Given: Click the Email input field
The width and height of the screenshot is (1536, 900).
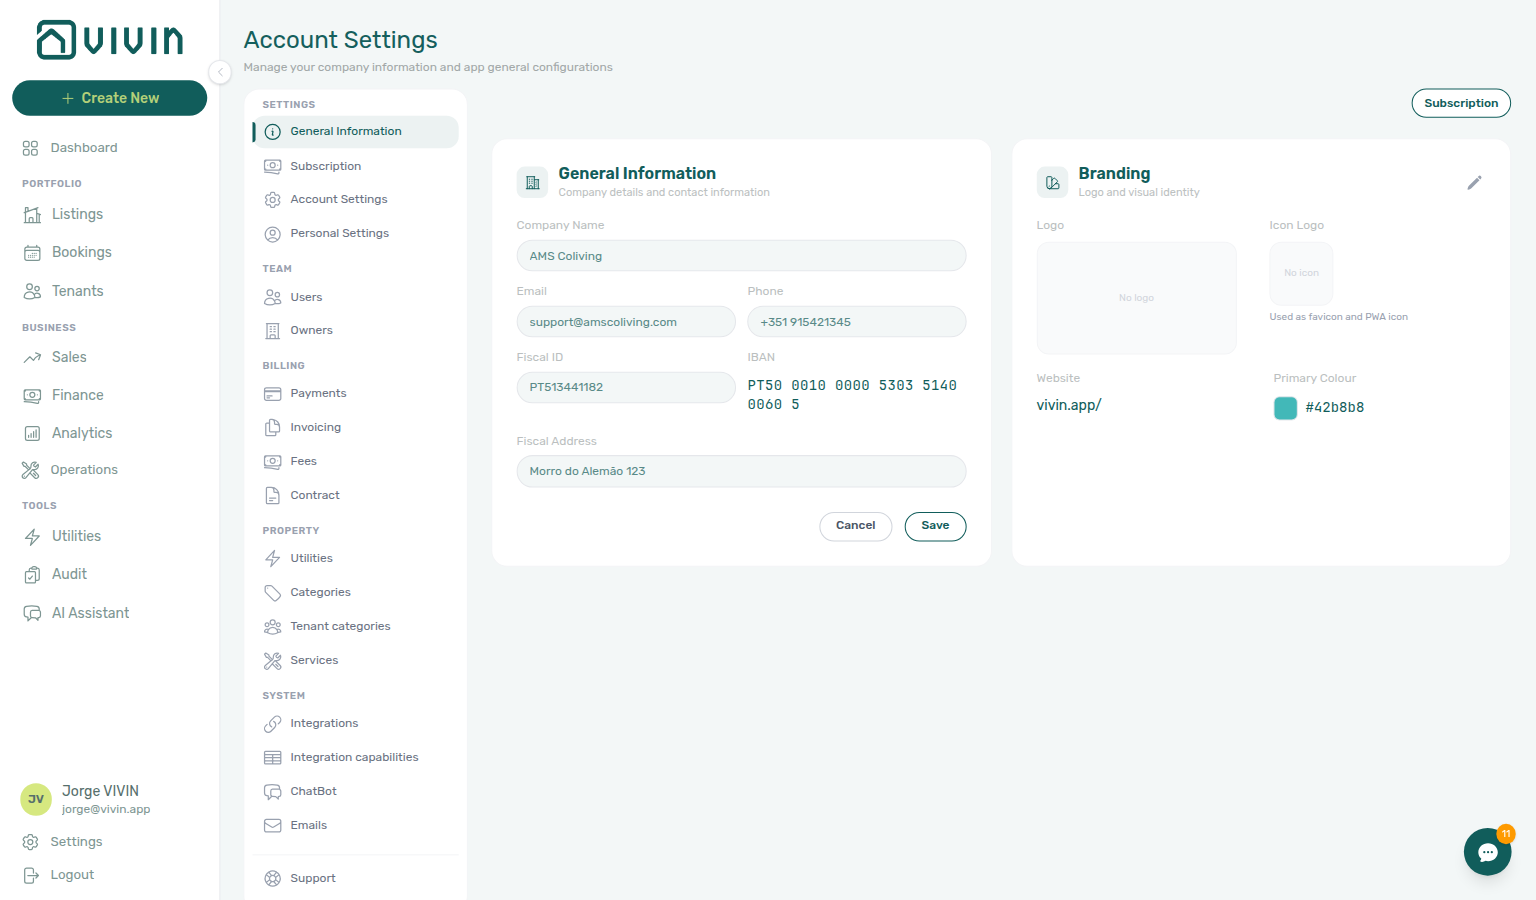Looking at the screenshot, I should point(626,322).
